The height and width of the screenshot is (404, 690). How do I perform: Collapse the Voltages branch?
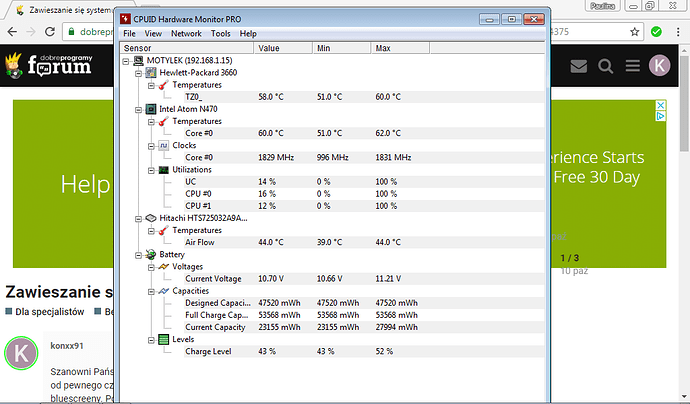pyautogui.click(x=151, y=267)
